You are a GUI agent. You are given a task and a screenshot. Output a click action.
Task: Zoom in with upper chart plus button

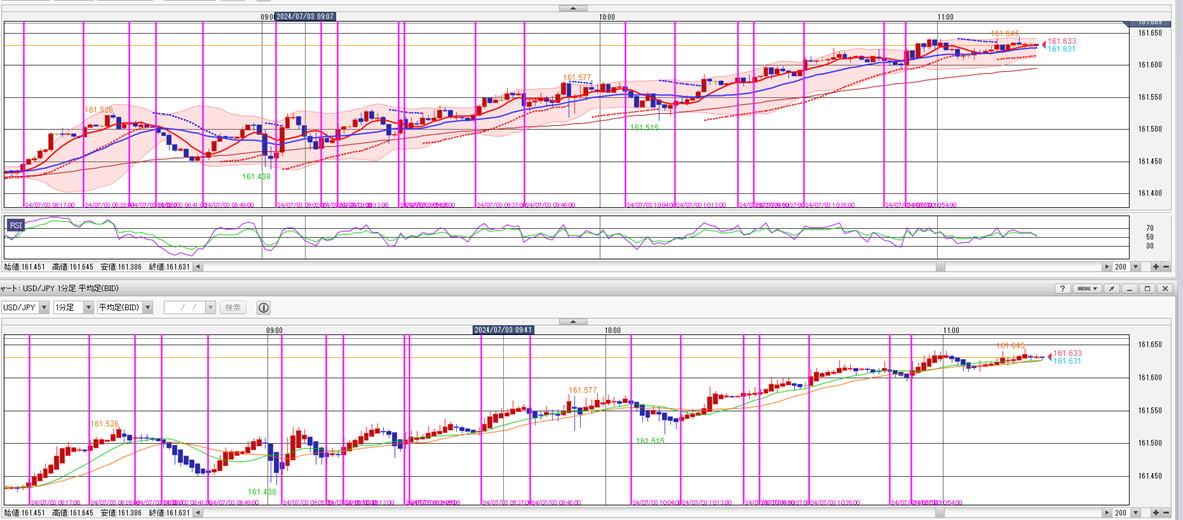click(1156, 266)
